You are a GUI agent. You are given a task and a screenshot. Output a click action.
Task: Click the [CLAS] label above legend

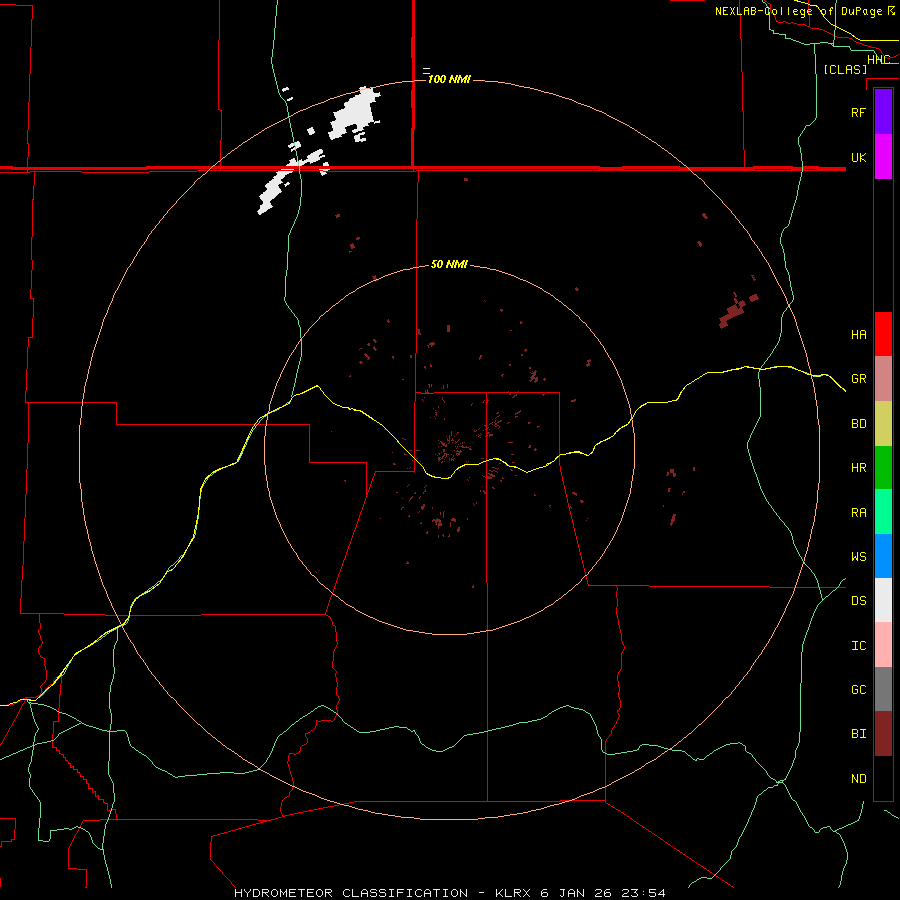(x=845, y=69)
